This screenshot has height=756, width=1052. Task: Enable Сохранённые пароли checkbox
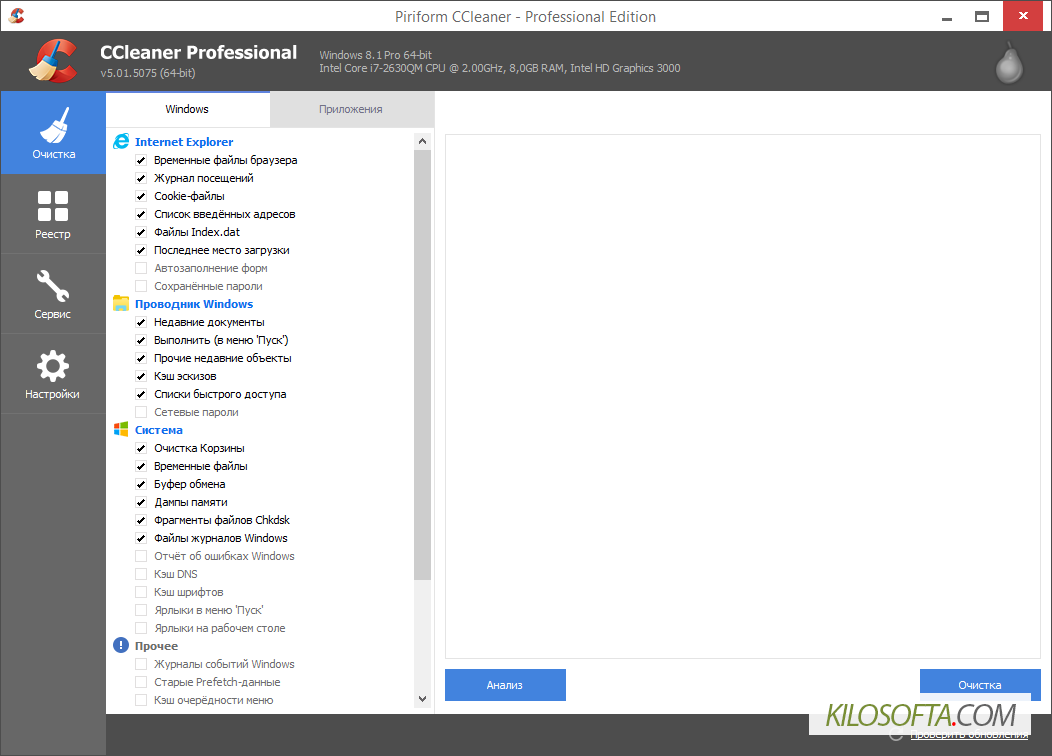pos(141,286)
